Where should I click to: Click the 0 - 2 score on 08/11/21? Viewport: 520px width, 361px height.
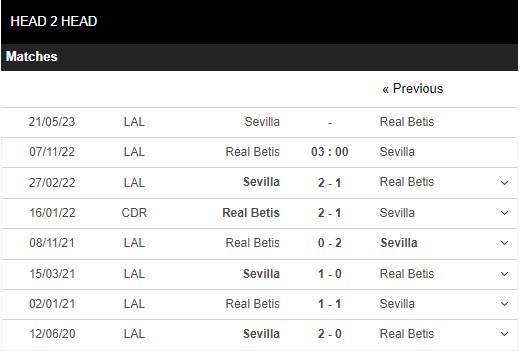tap(330, 243)
